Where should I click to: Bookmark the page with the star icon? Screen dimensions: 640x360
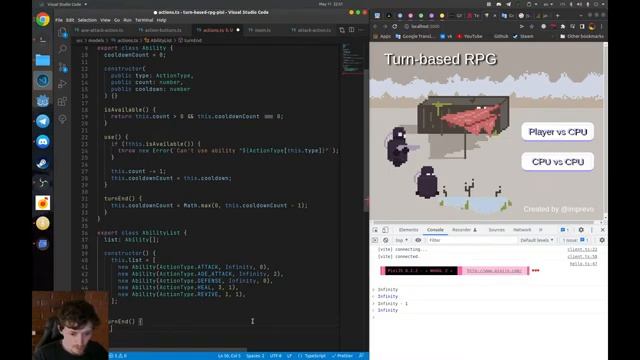[x=531, y=26]
